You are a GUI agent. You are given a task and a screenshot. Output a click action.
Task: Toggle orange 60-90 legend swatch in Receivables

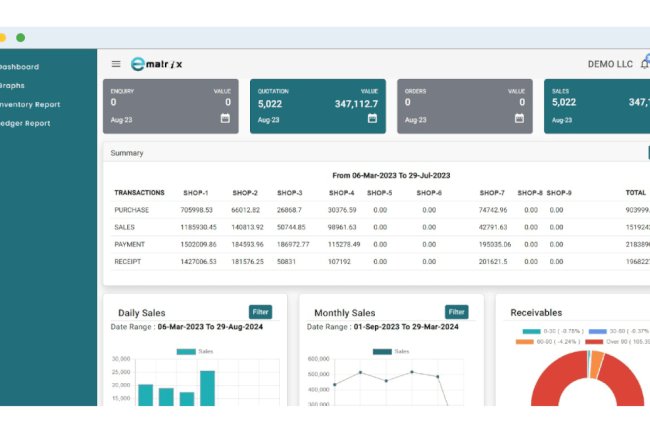pyautogui.click(x=524, y=341)
